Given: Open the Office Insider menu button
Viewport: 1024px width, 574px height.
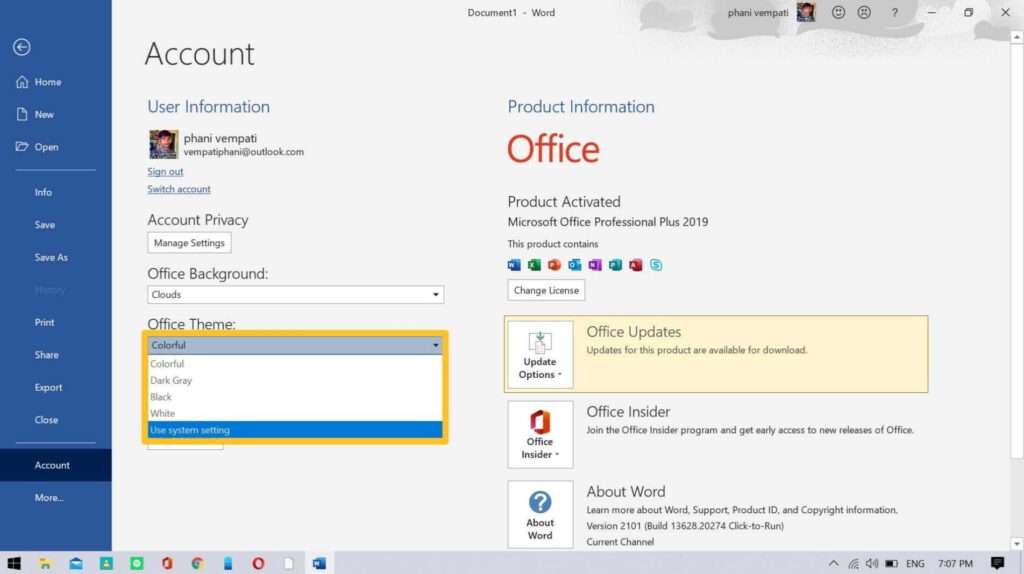Looking at the screenshot, I should (x=540, y=434).
